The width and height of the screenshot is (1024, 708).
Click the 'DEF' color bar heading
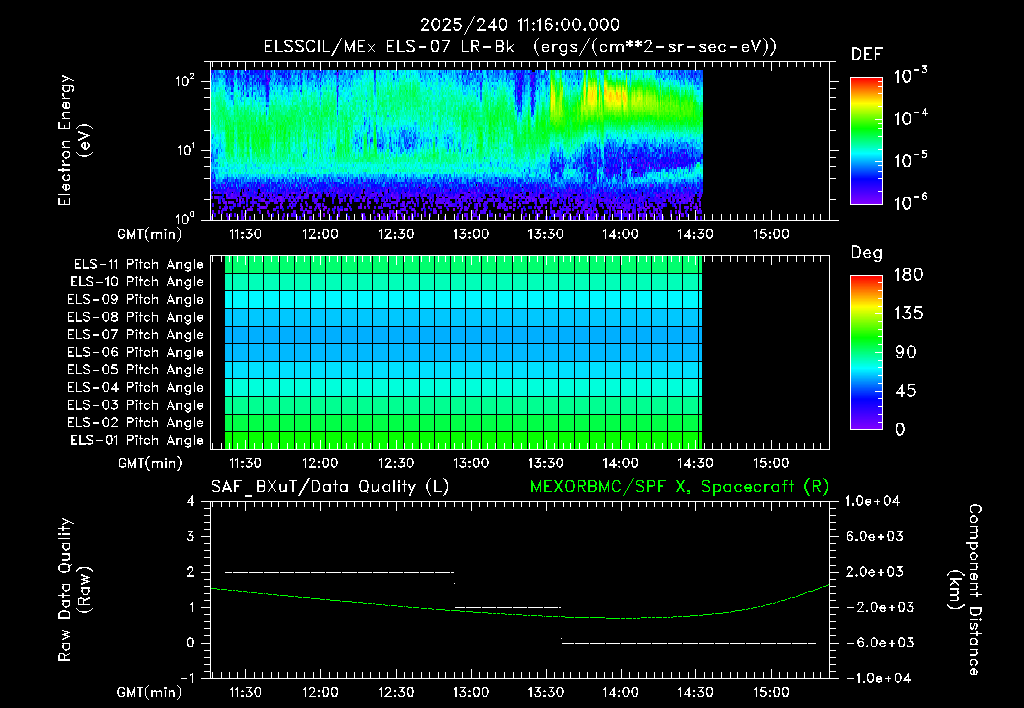[867, 55]
